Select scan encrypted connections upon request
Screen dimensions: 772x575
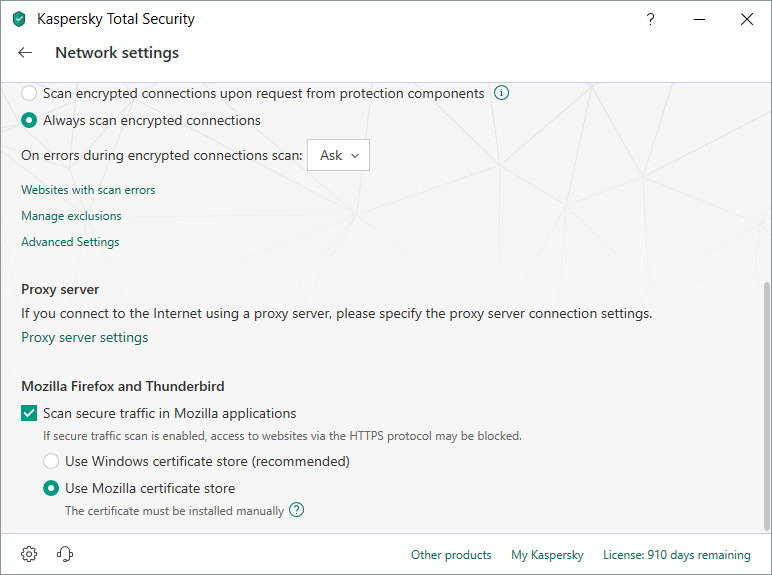pos(30,93)
